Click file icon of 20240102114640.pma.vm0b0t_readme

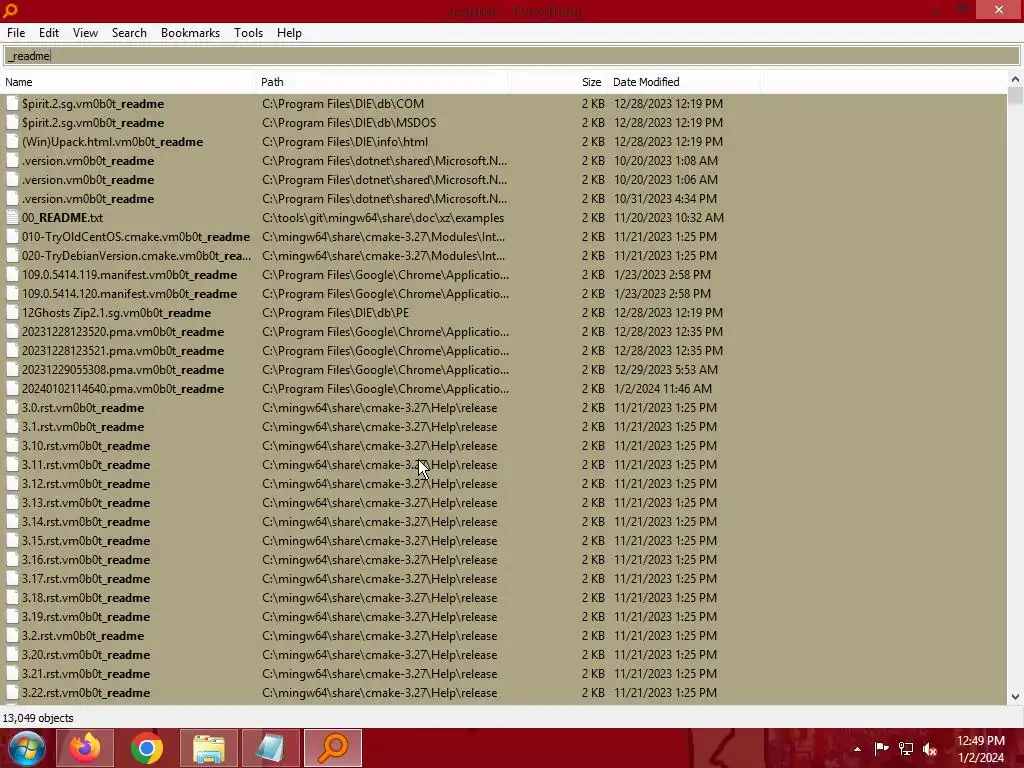pyautogui.click(x=12, y=389)
